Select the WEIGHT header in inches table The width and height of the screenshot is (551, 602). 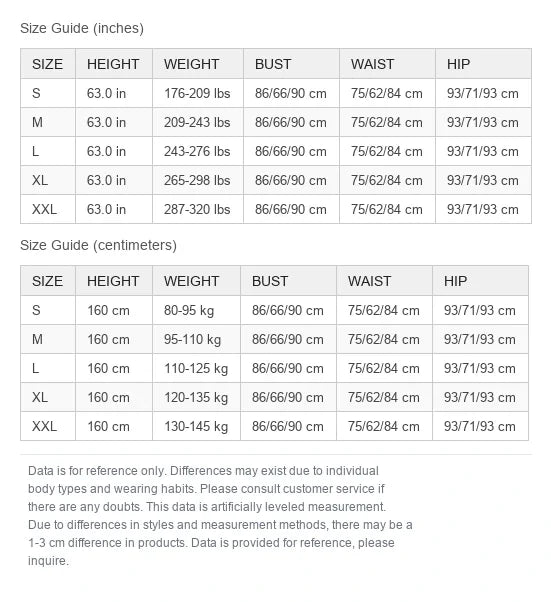[198, 64]
